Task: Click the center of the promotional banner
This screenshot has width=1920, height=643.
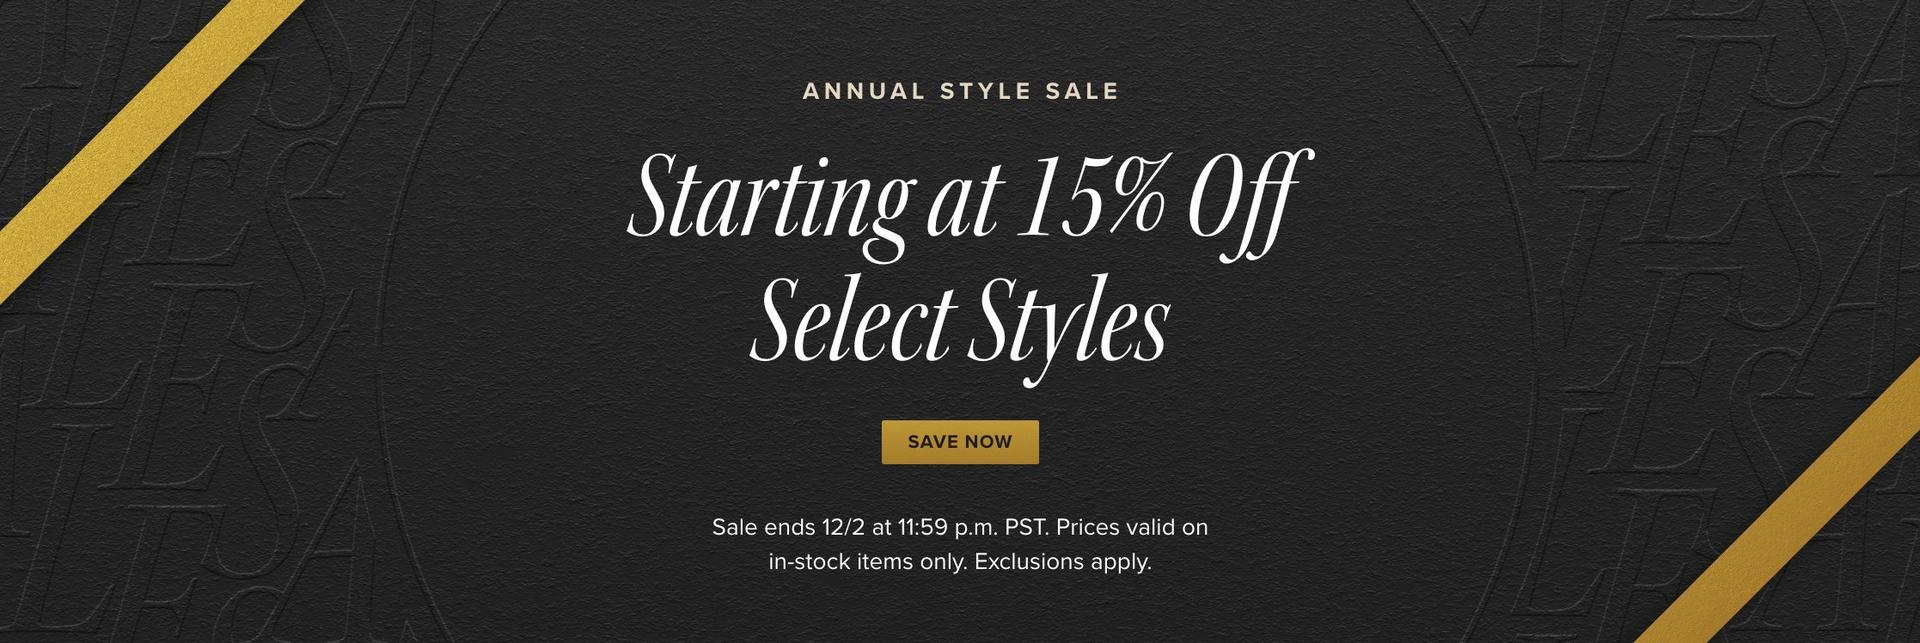Action: [960, 321]
